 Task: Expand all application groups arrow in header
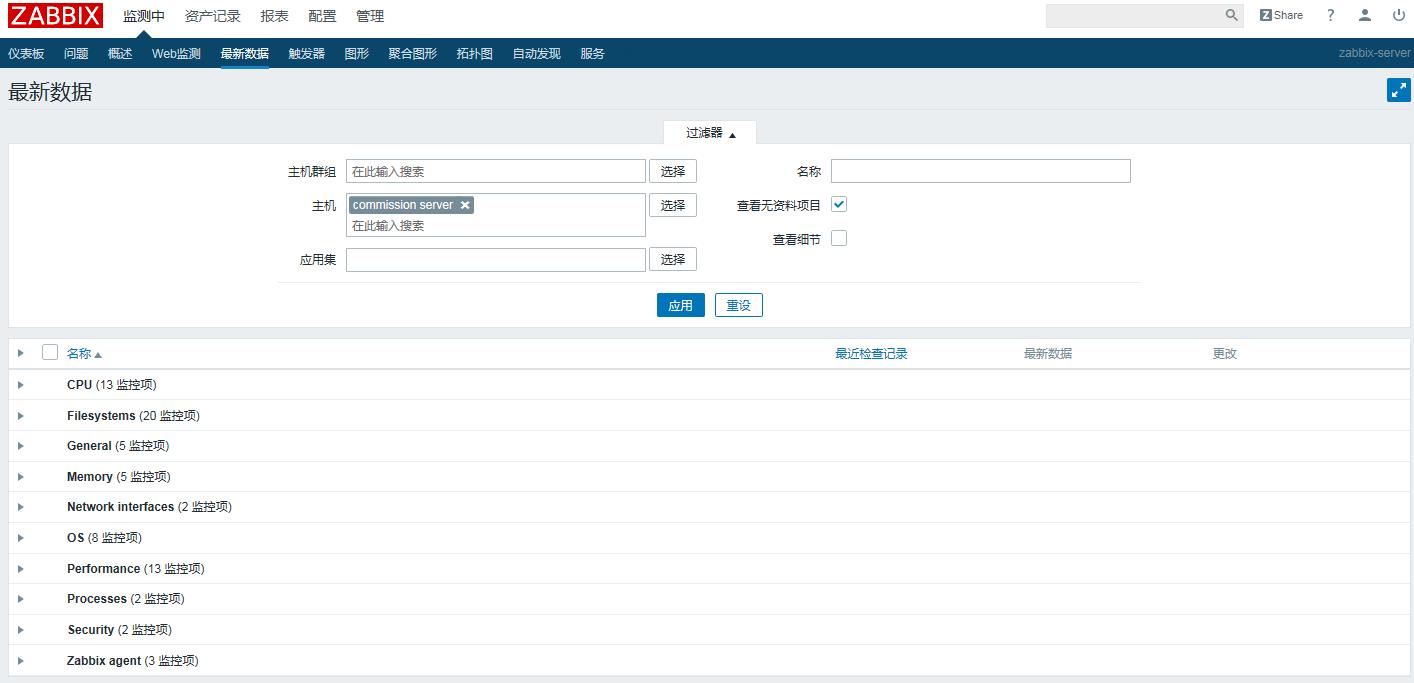tap(20, 353)
